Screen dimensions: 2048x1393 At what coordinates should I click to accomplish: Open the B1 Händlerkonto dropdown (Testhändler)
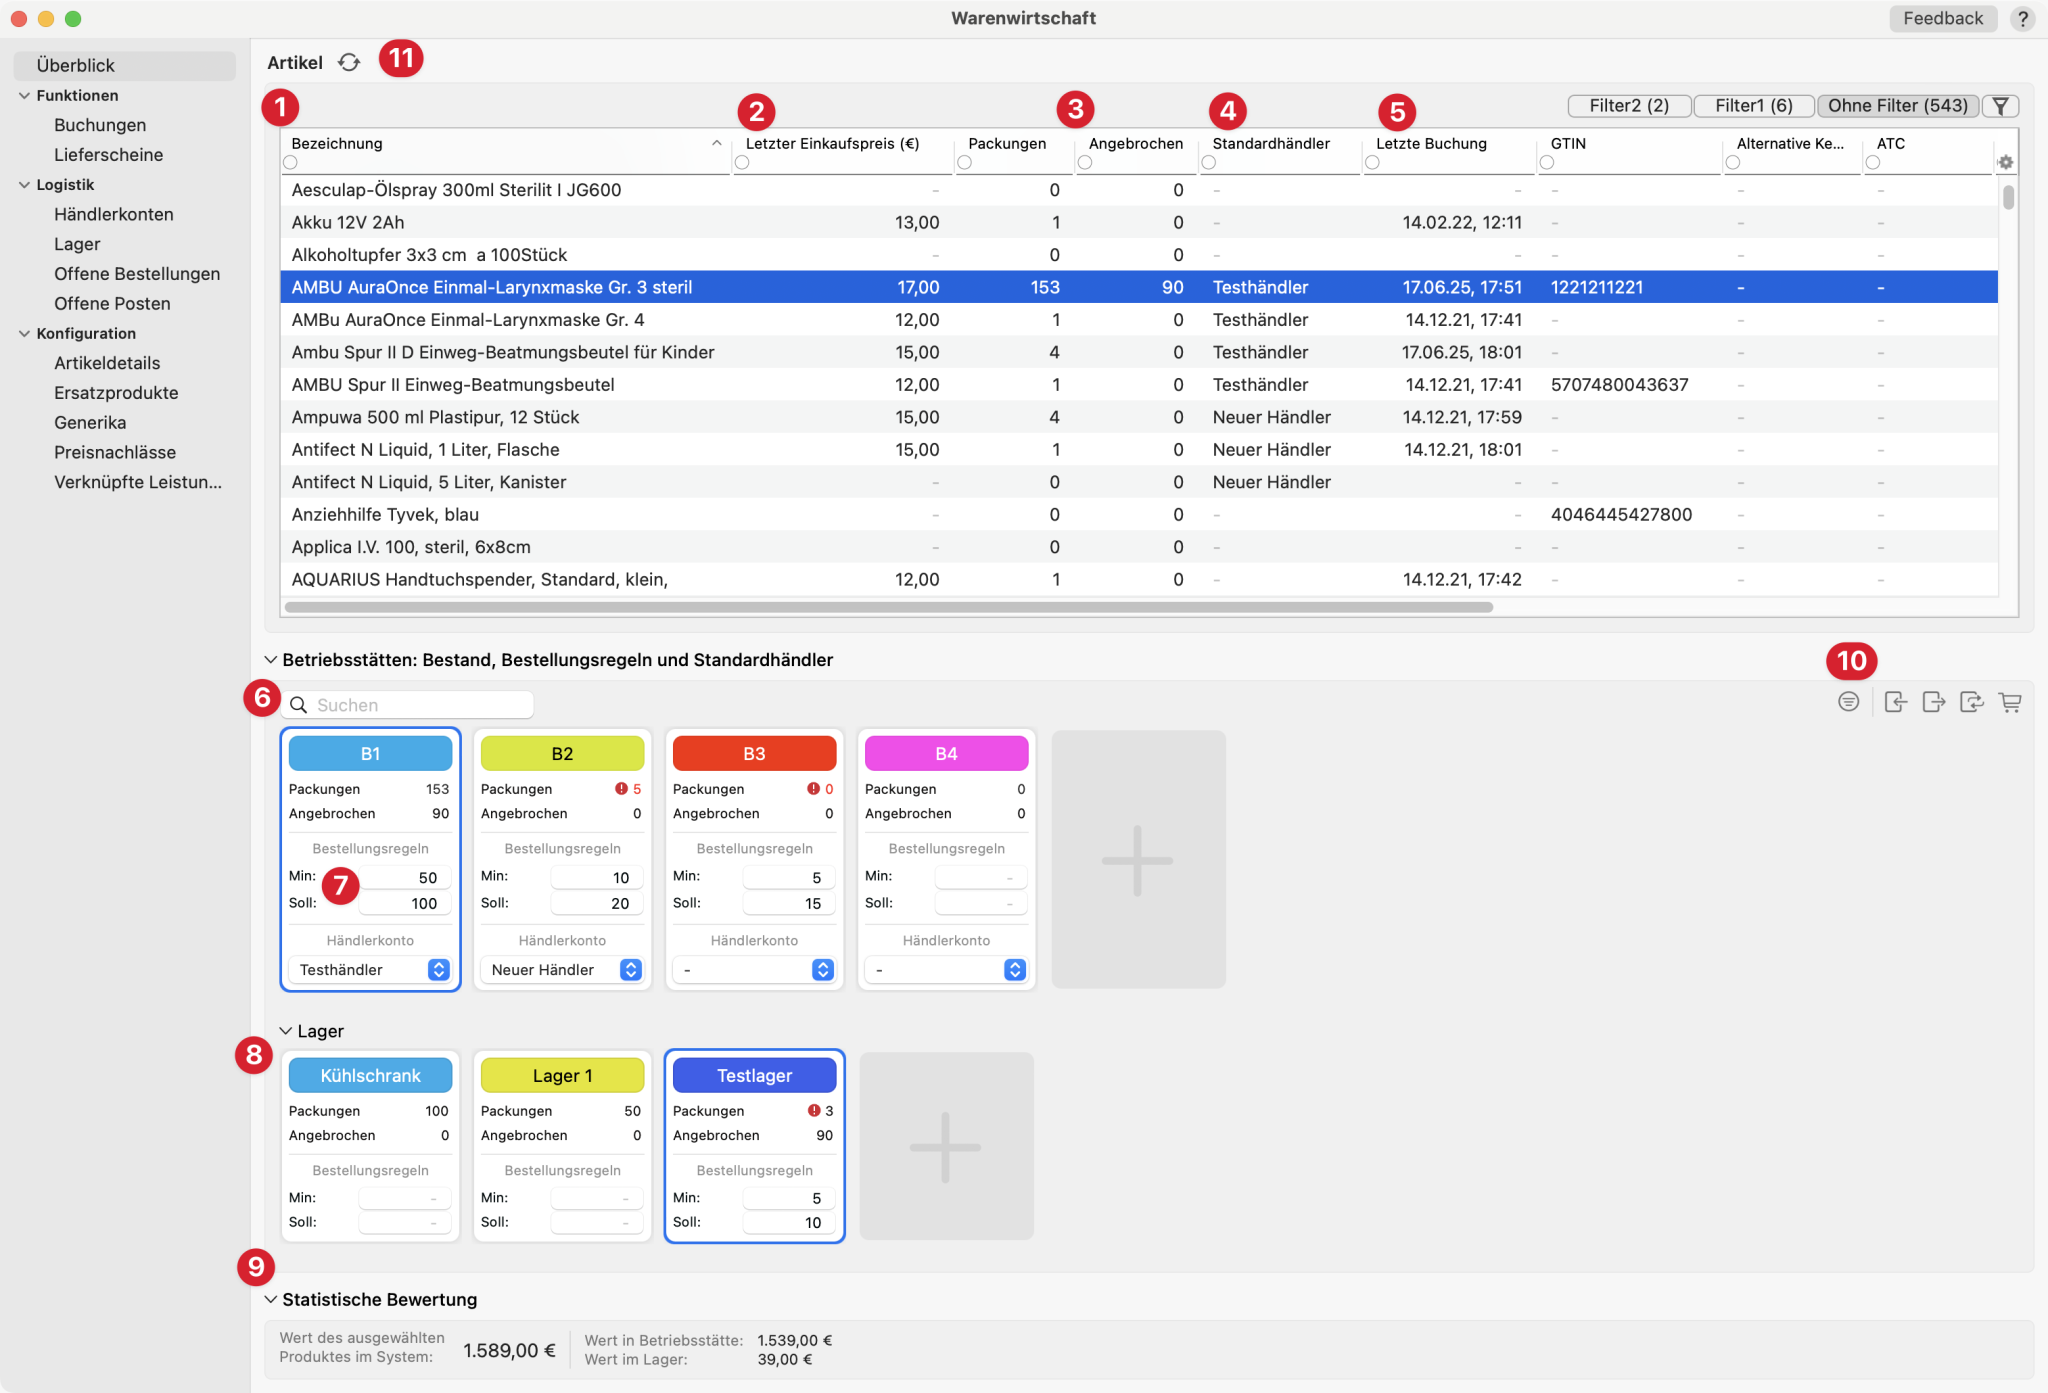coord(370,970)
